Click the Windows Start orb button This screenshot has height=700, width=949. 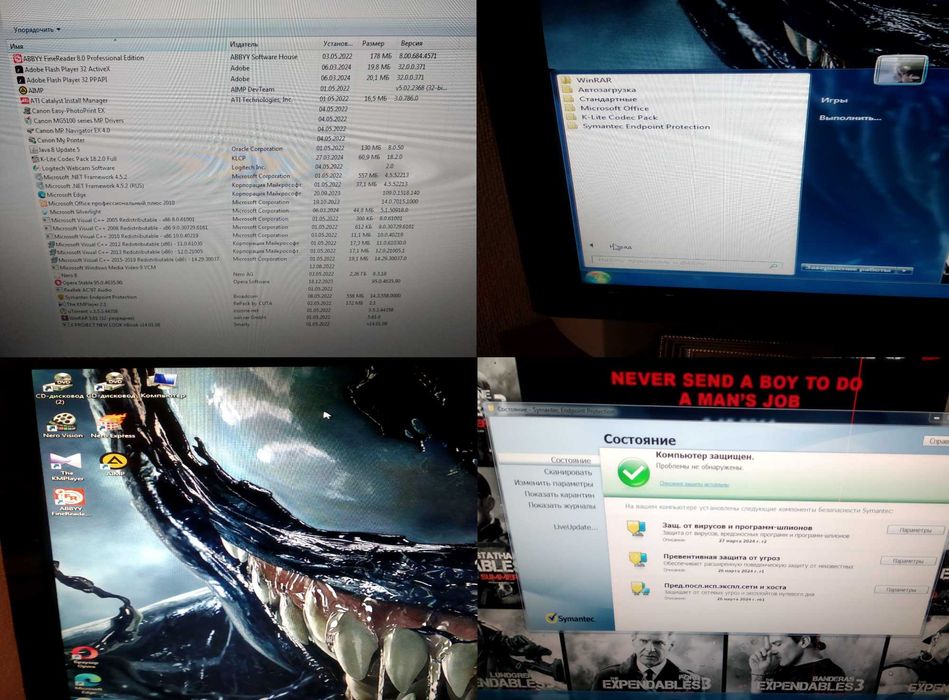tap(597, 277)
